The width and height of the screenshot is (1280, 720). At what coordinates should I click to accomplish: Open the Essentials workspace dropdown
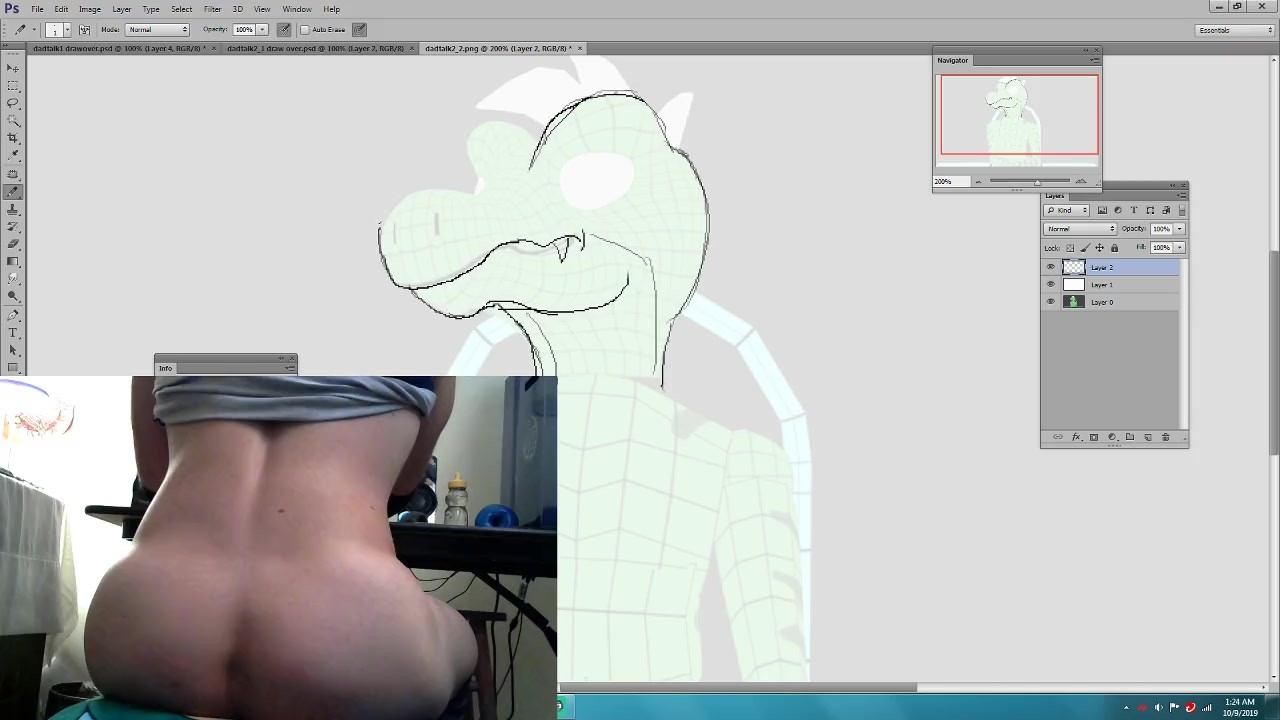[1236, 30]
